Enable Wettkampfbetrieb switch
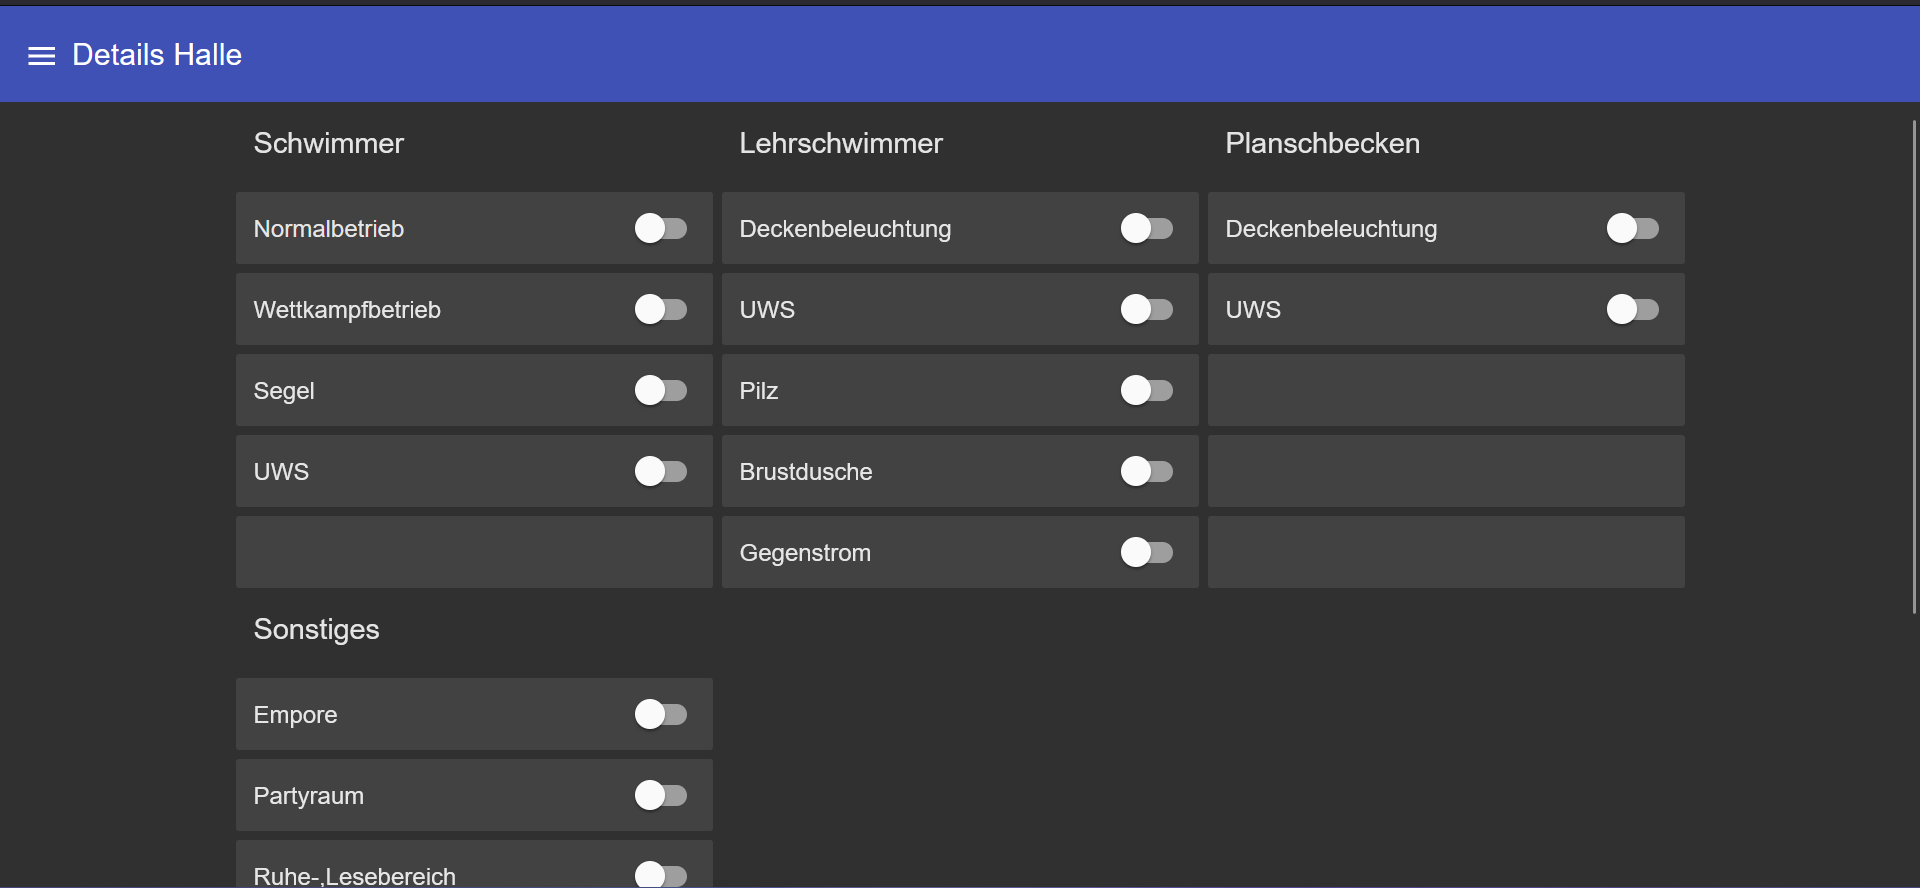The image size is (1920, 888). point(661,310)
